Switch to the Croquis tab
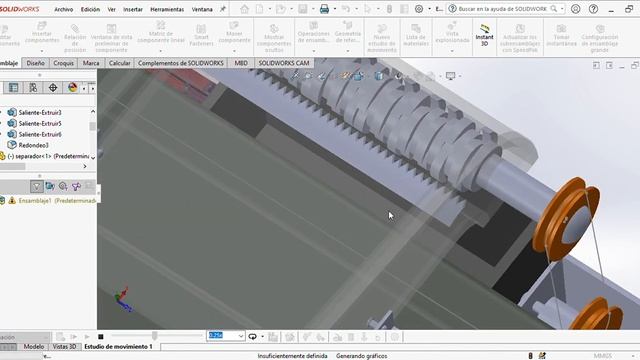This screenshot has width=640, height=360. [x=64, y=63]
